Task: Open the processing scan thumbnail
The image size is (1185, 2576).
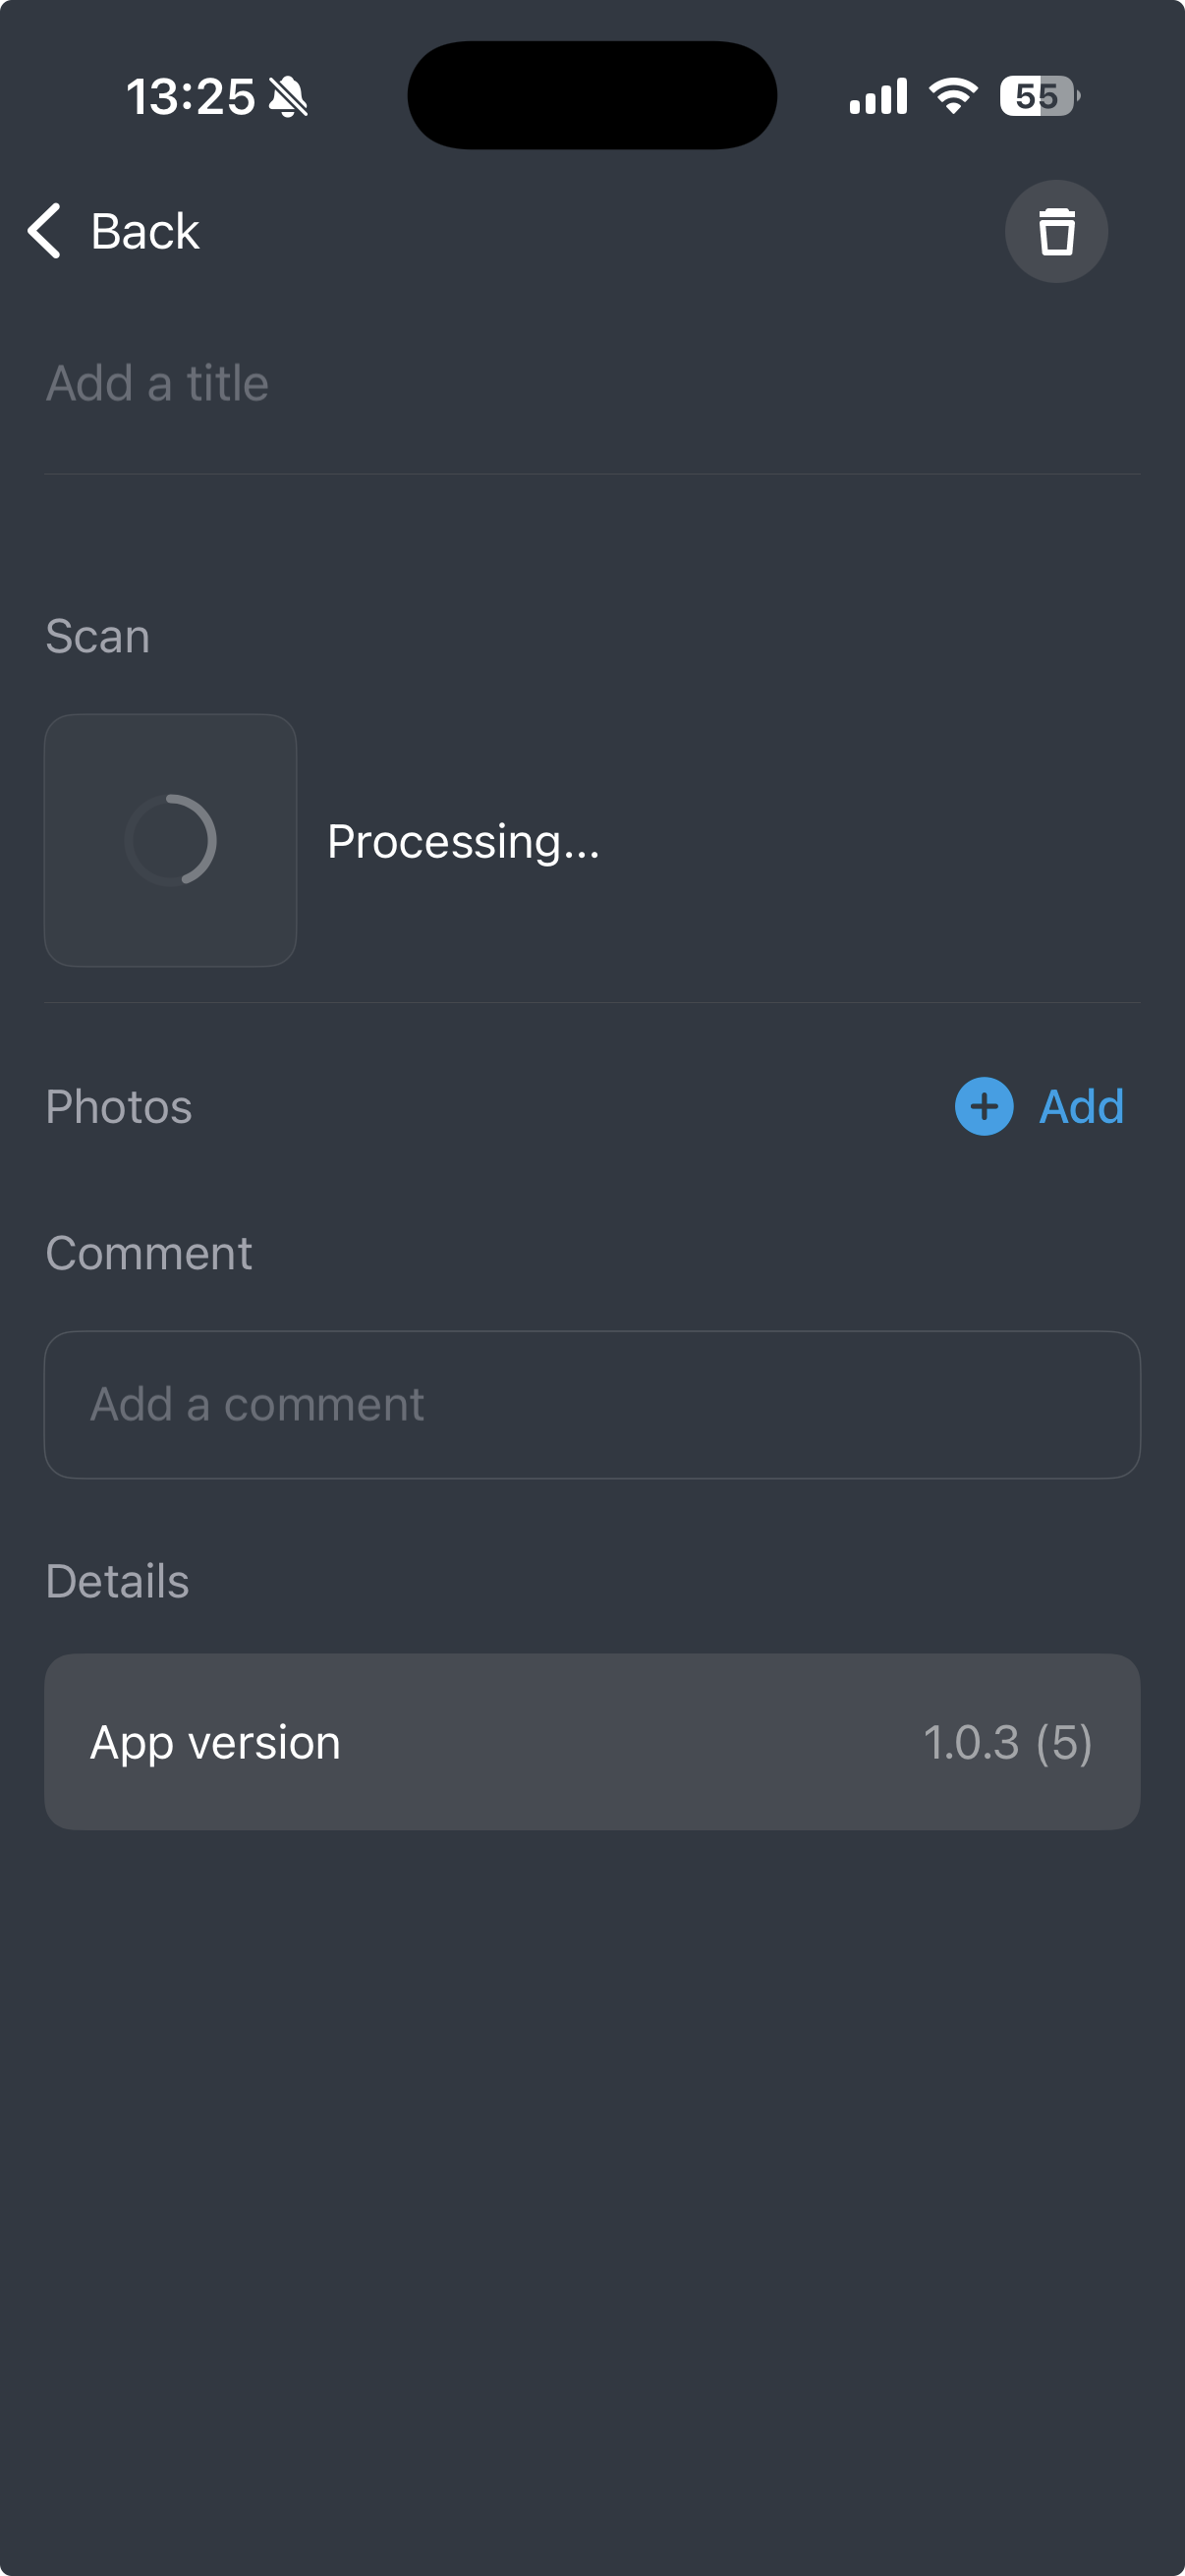Action: coord(170,840)
